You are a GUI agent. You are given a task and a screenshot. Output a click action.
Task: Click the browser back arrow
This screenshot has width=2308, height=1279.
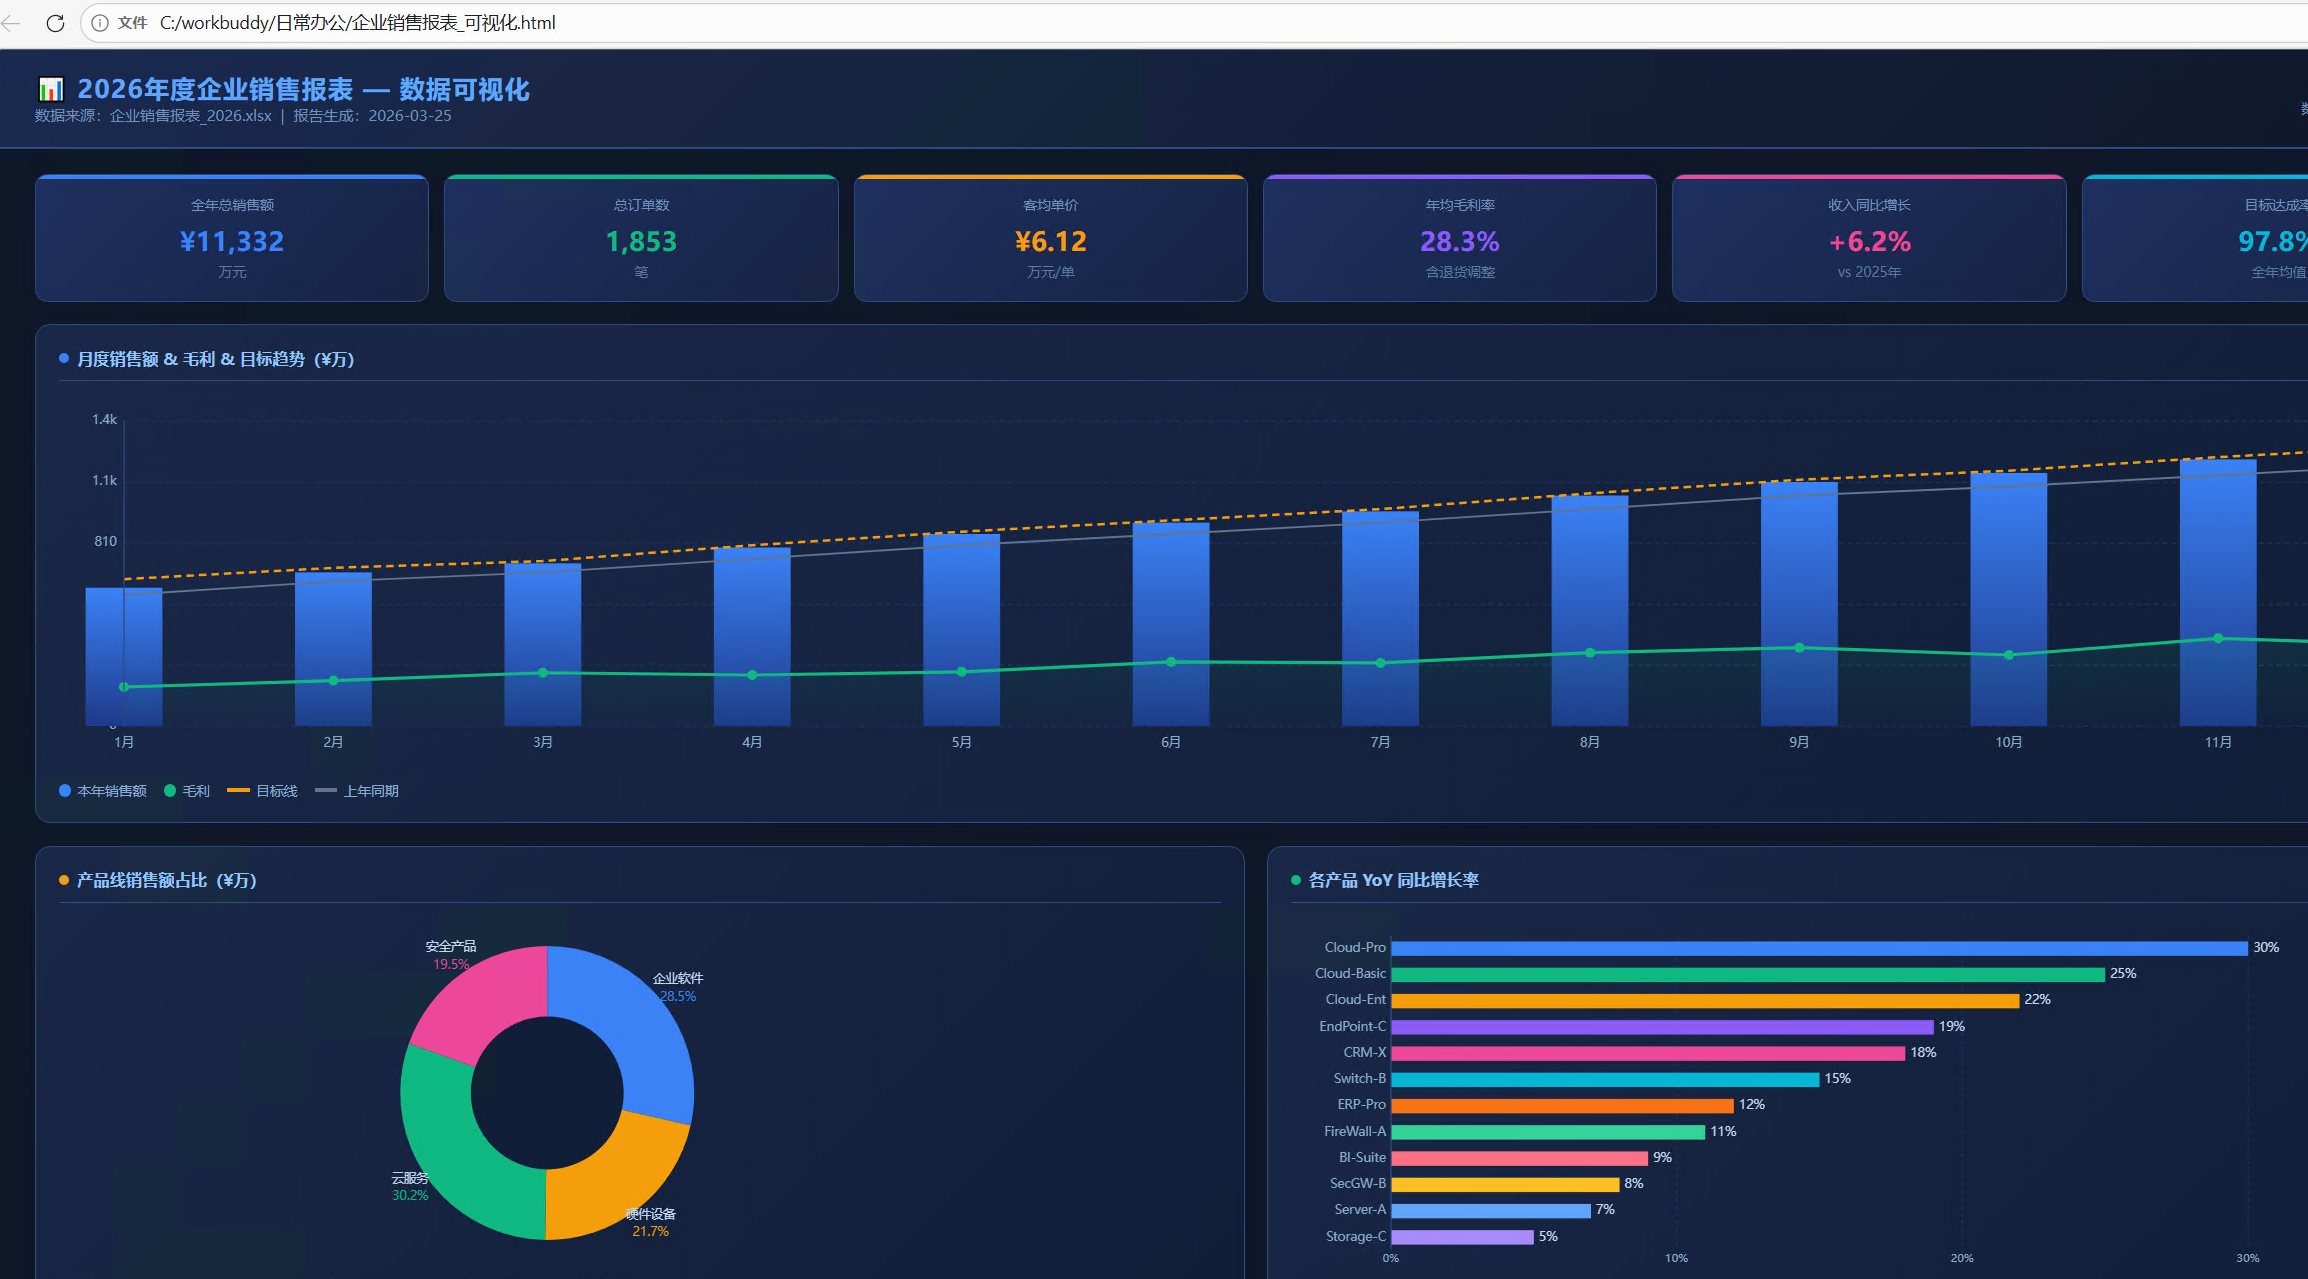coord(11,23)
